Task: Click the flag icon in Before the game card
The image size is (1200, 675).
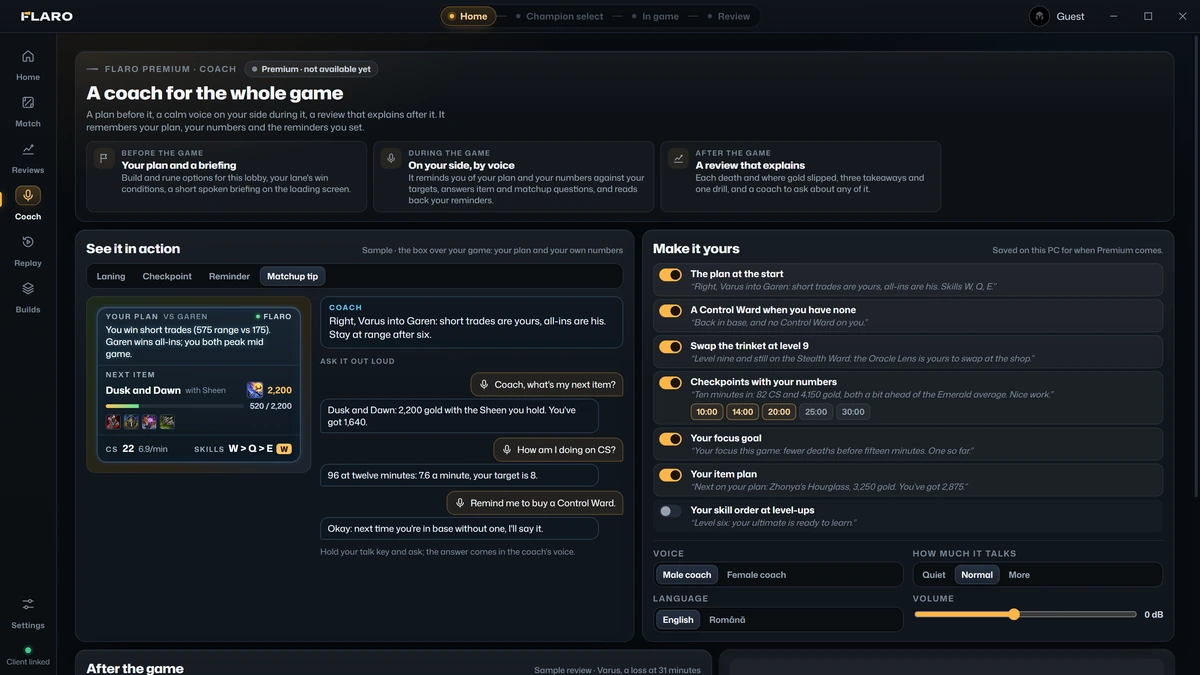Action: click(x=104, y=158)
